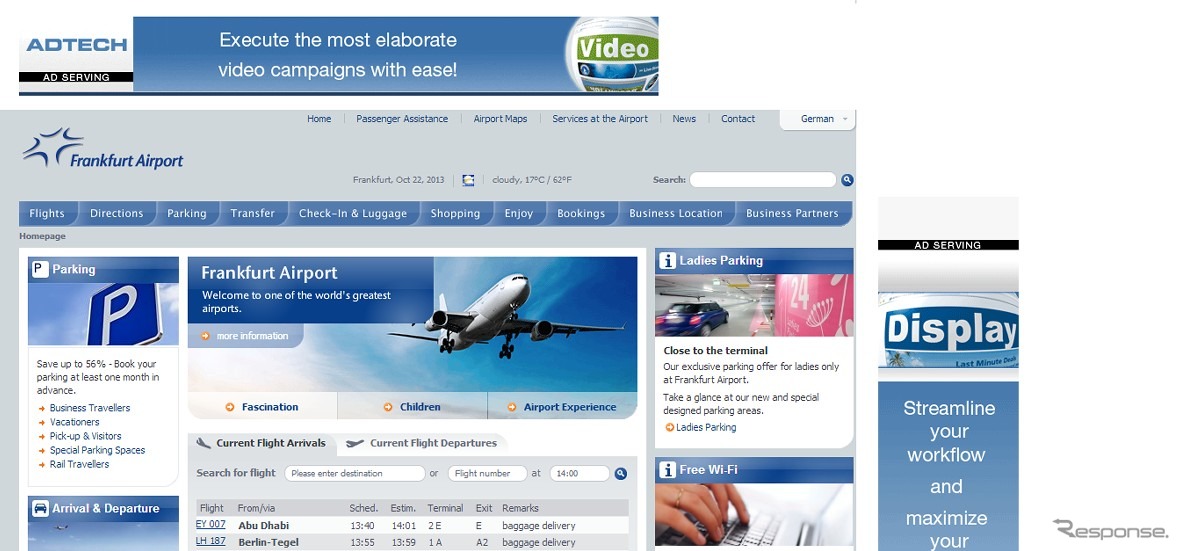Open flight LH 187 details
The image size is (1180, 551).
click(211, 541)
